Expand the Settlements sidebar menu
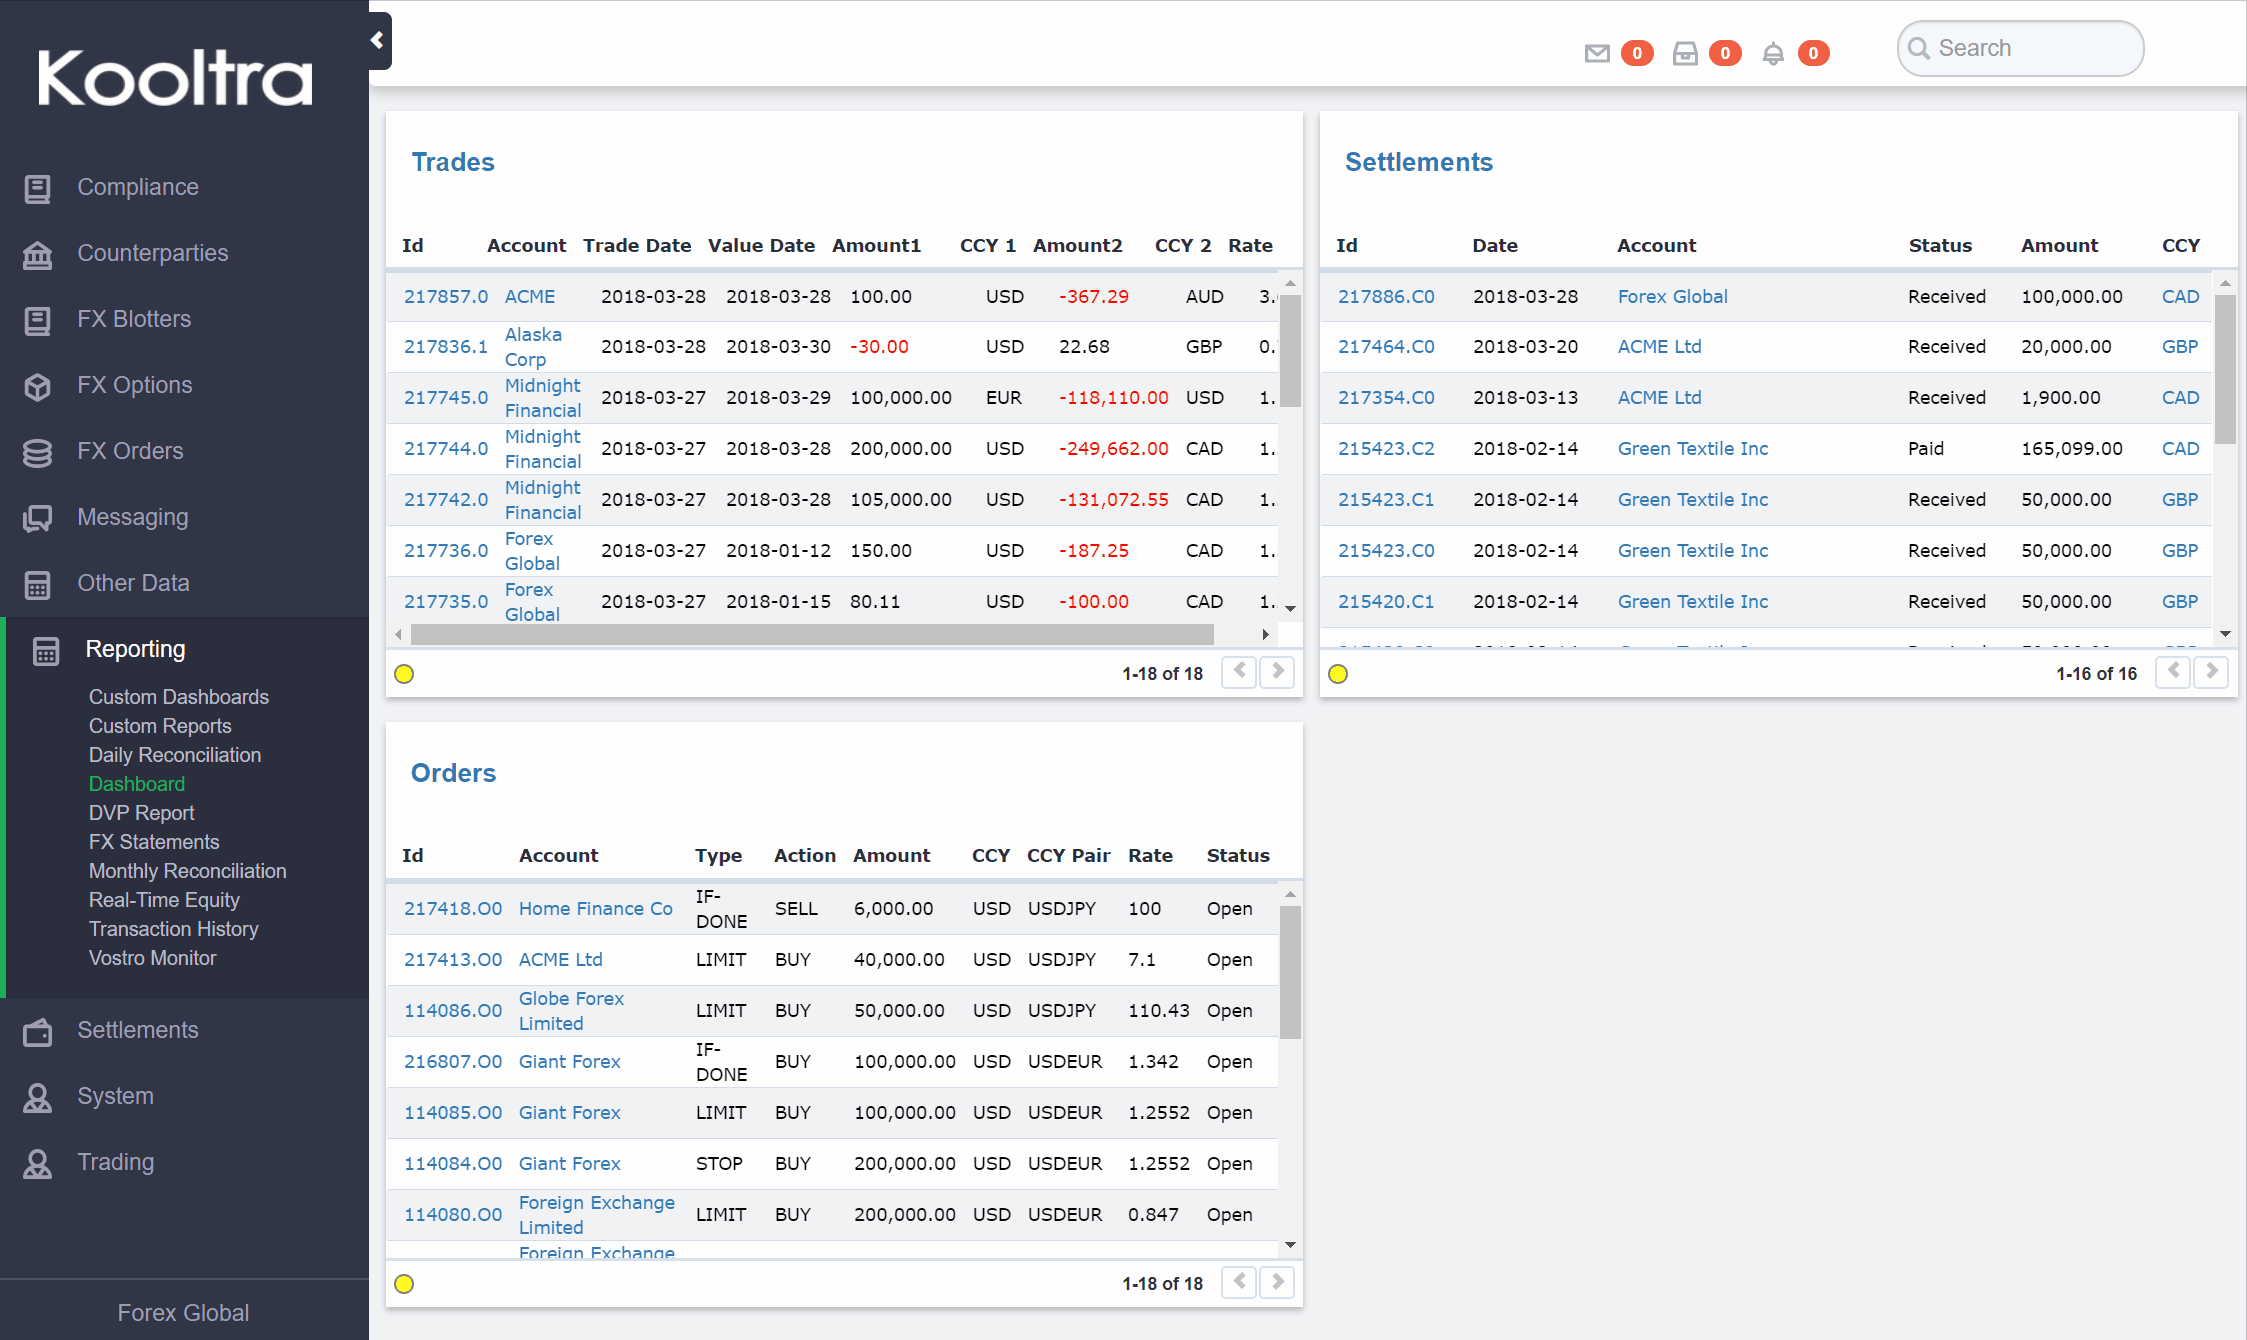Viewport: 2247px width, 1340px height. coord(138,1030)
